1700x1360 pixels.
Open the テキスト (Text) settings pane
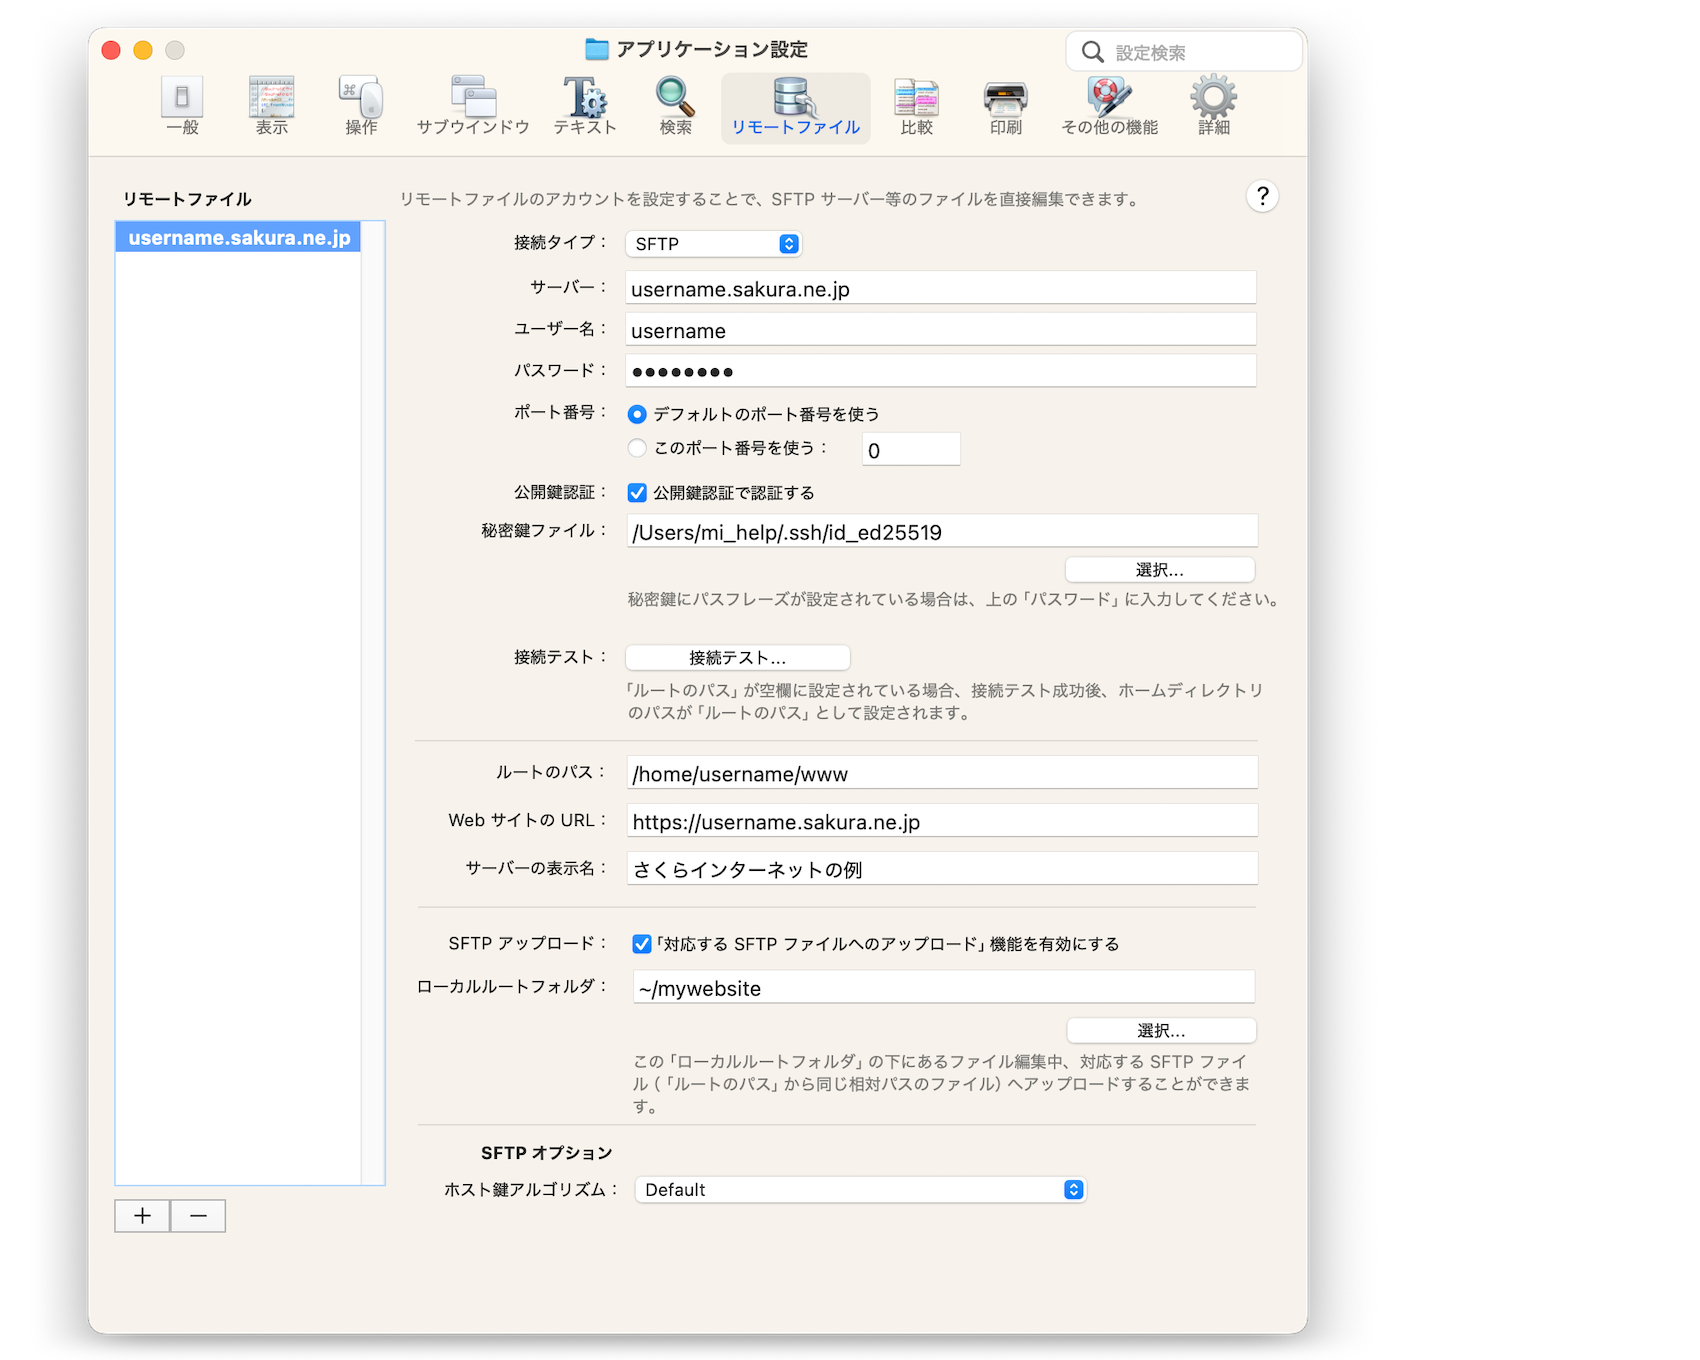585,106
